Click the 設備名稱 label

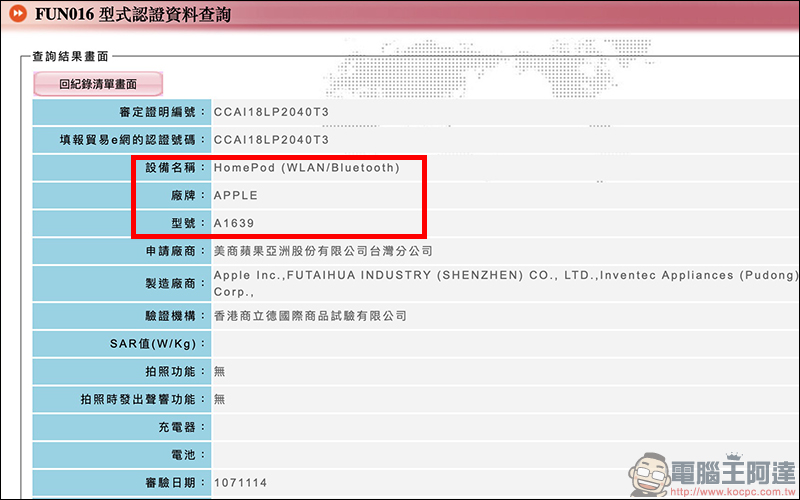pos(176,167)
